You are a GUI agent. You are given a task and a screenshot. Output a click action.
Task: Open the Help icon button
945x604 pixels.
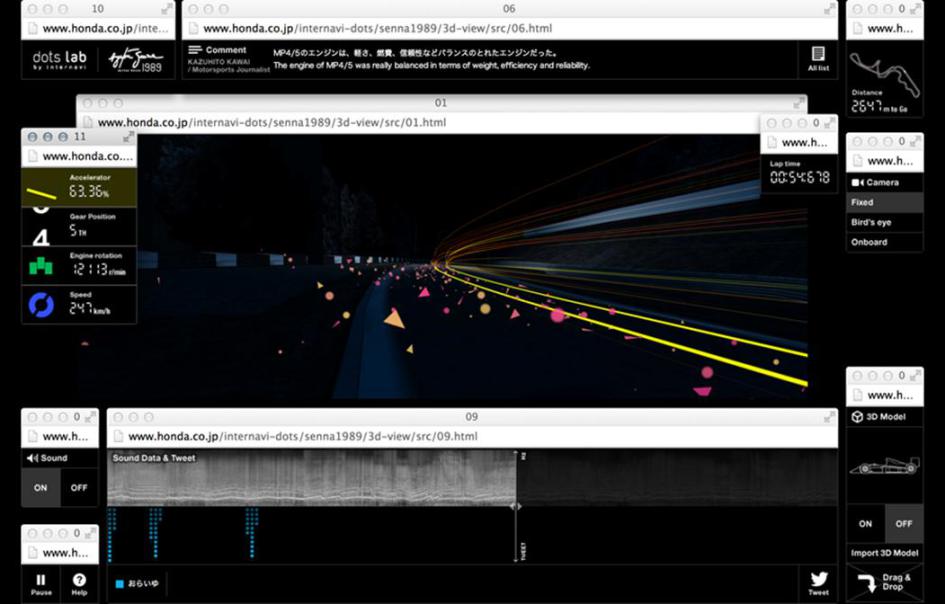(x=79, y=583)
